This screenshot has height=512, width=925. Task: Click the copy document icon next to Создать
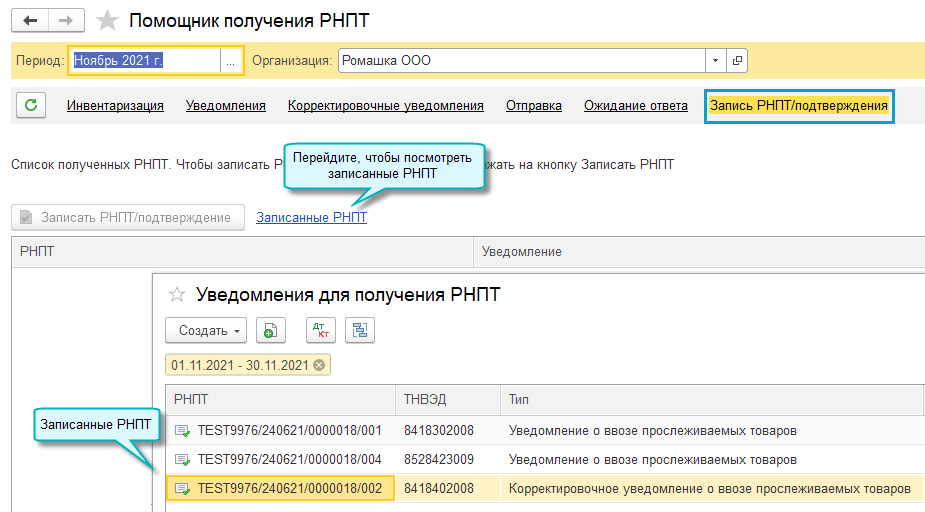click(271, 330)
